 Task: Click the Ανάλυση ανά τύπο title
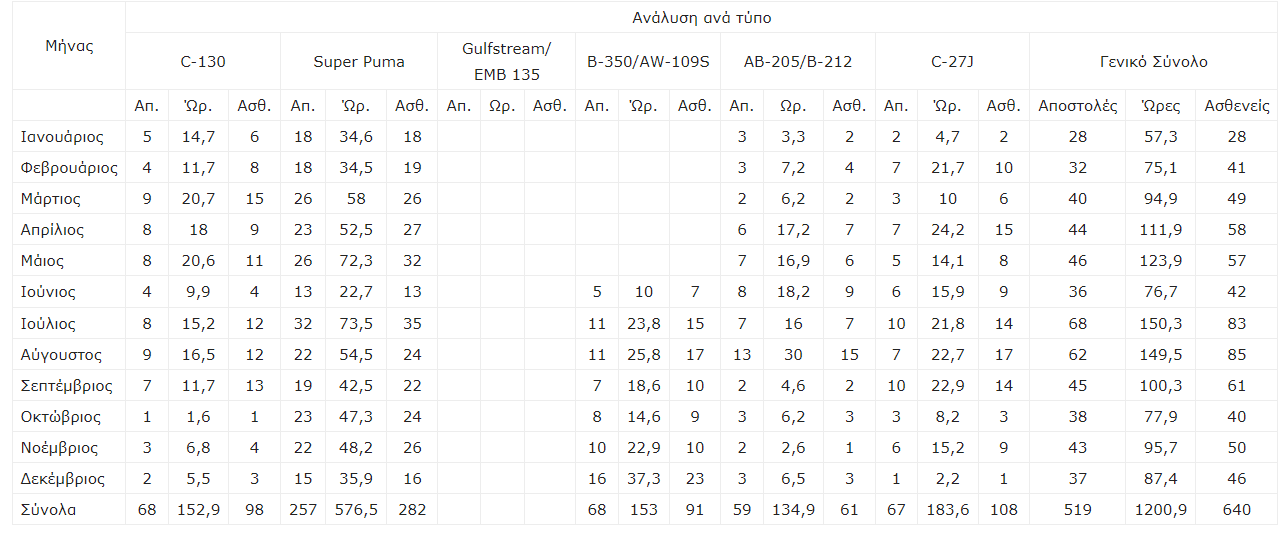(702, 18)
